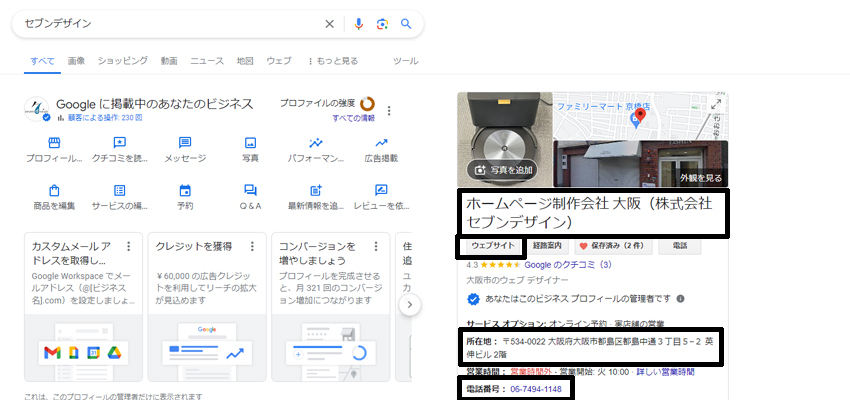This screenshot has width=850, height=400.
Task: Open the パフォーマンス performance icon
Action: tap(315, 143)
